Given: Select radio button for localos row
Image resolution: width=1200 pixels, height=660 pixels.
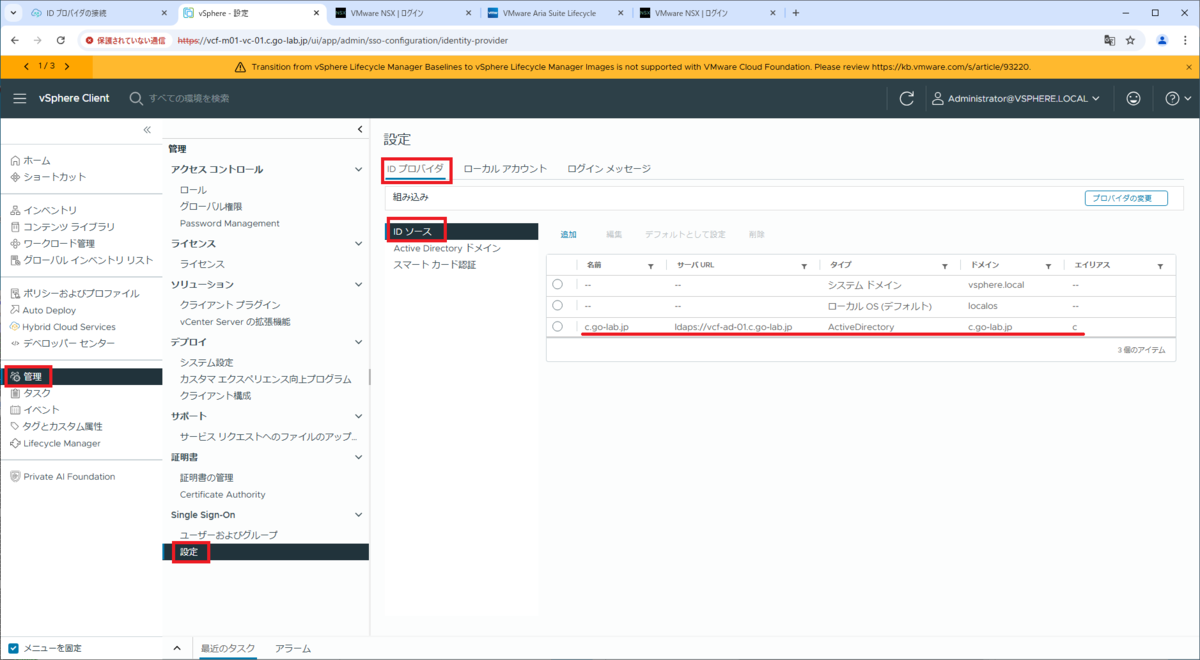Looking at the screenshot, I should 558,305.
